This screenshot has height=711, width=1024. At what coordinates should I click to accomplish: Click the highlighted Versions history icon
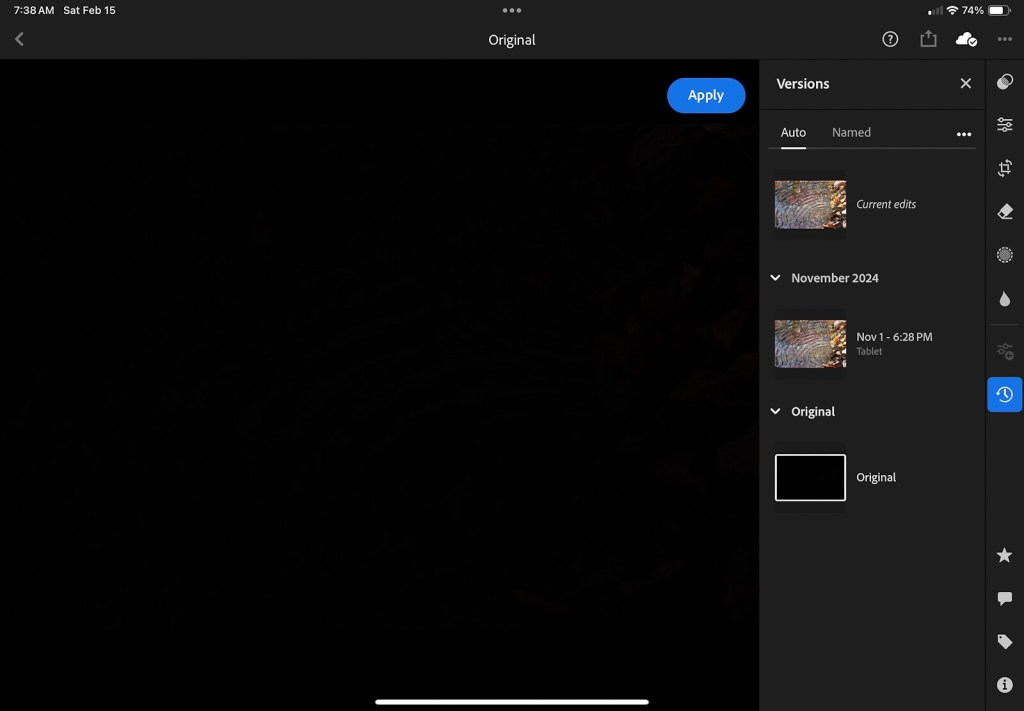pyautogui.click(x=1005, y=394)
